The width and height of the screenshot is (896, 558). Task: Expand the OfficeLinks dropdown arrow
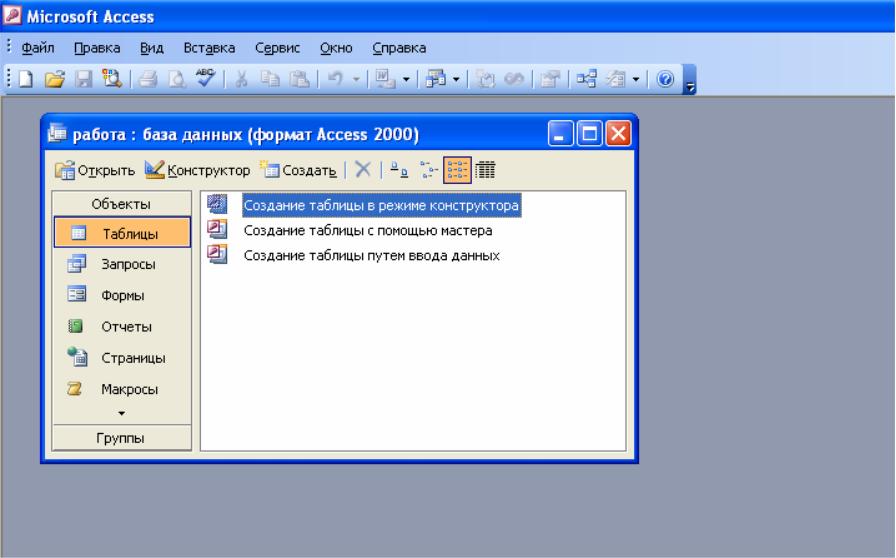[x=406, y=79]
